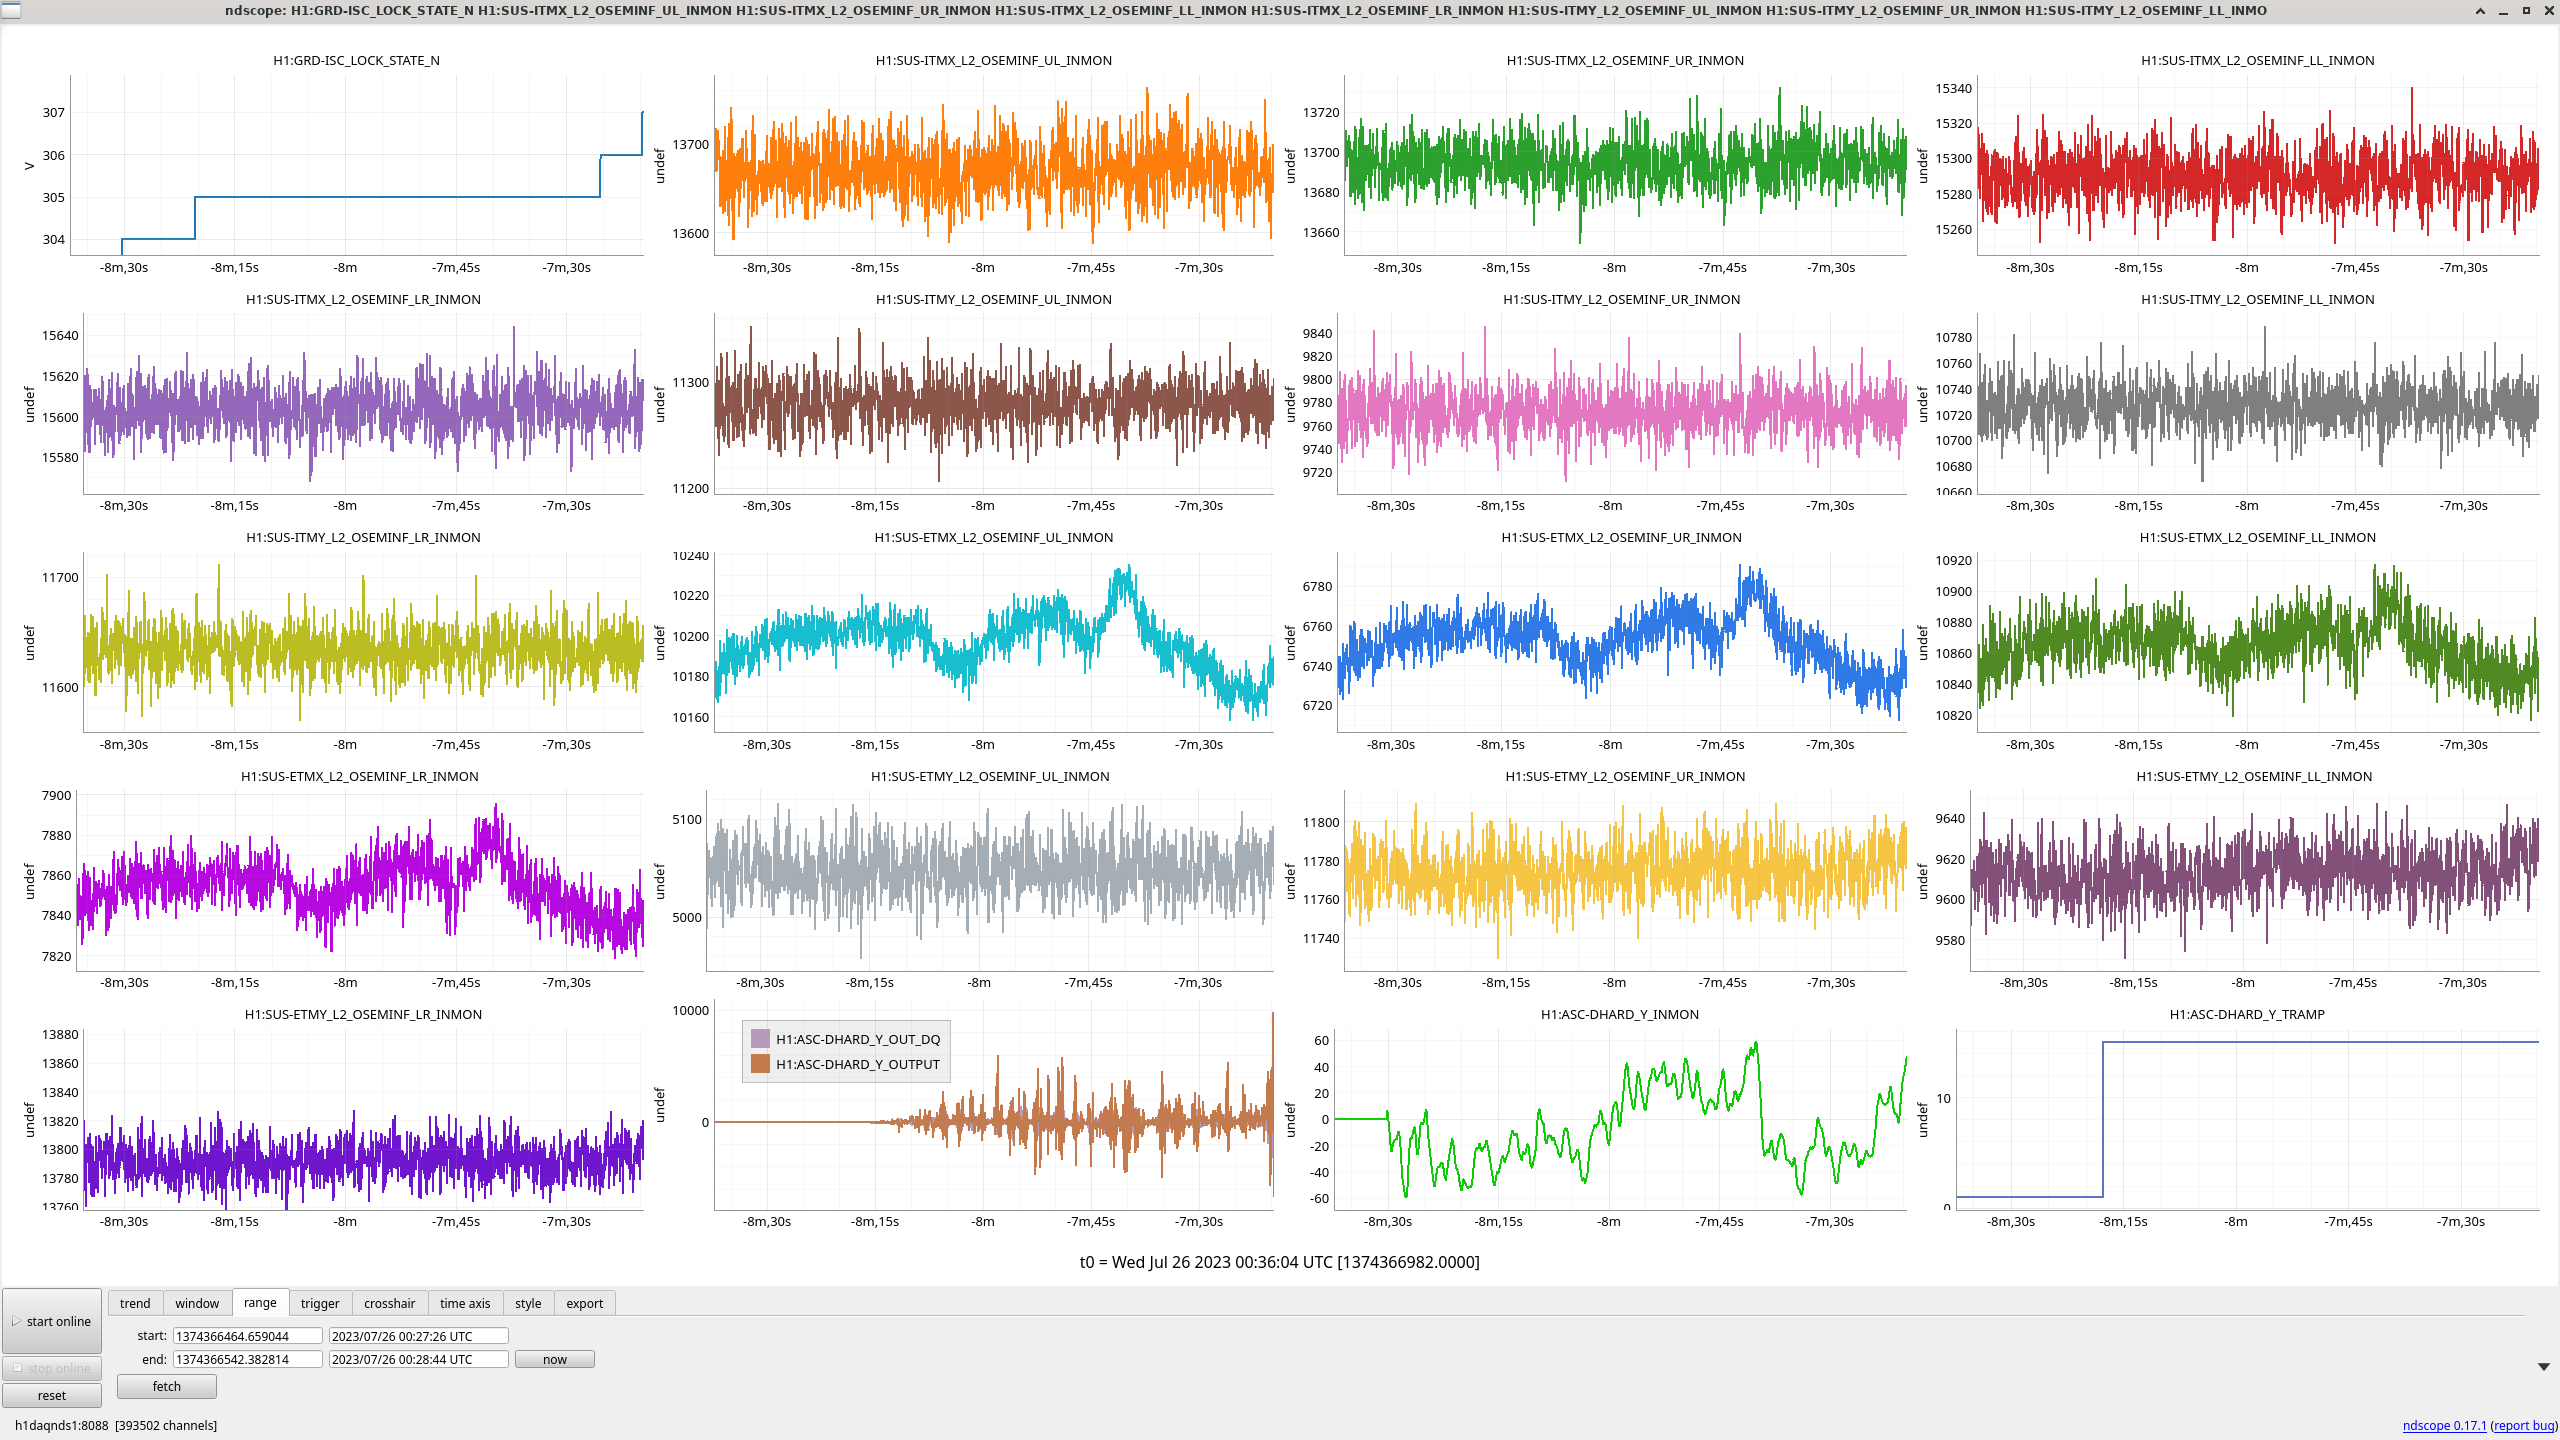Click the start GPS time field
Screen dimensions: 2560x1440
tap(247, 1336)
